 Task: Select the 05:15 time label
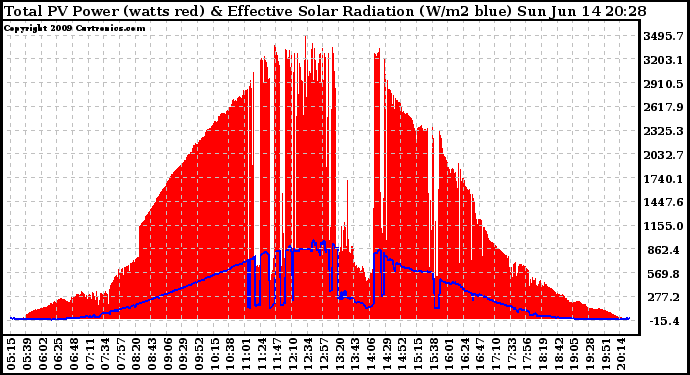(x=11, y=354)
